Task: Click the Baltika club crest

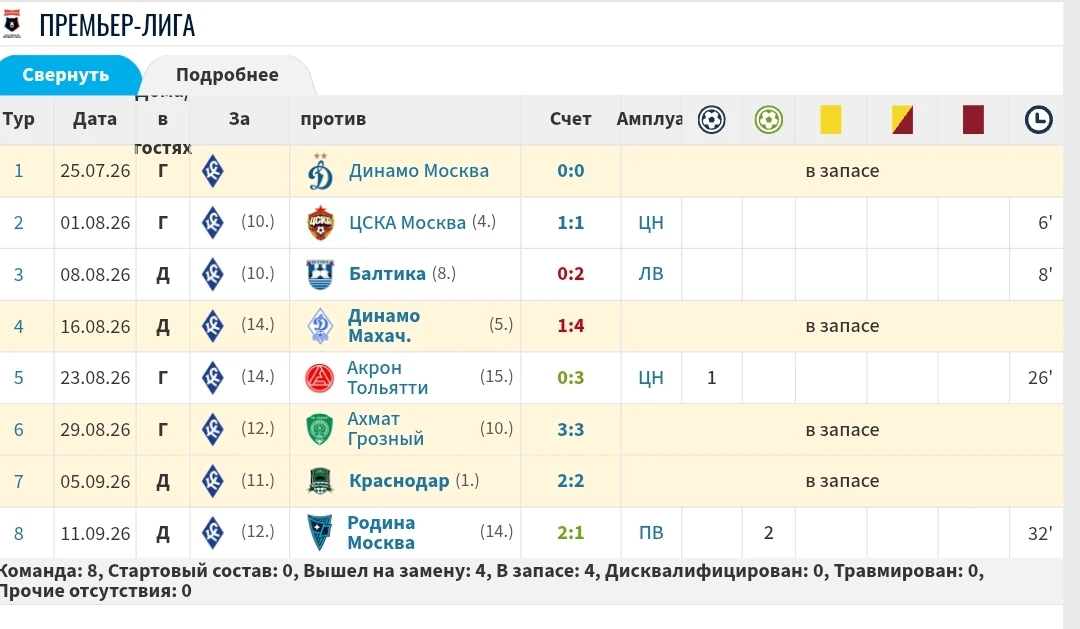Action: point(320,274)
